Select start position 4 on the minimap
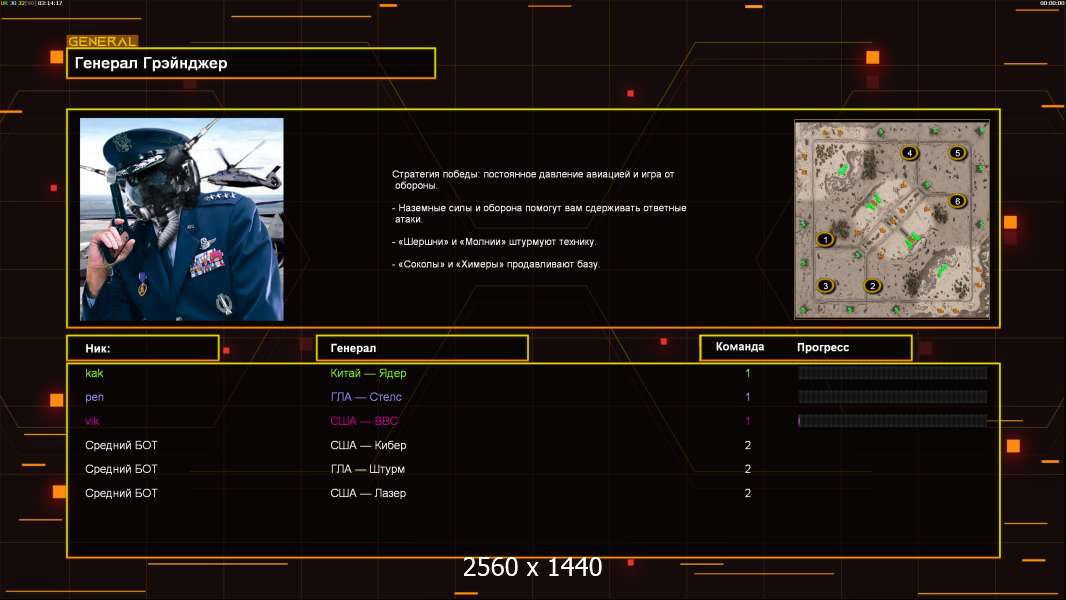Image resolution: width=1066 pixels, height=600 pixels. coord(910,153)
